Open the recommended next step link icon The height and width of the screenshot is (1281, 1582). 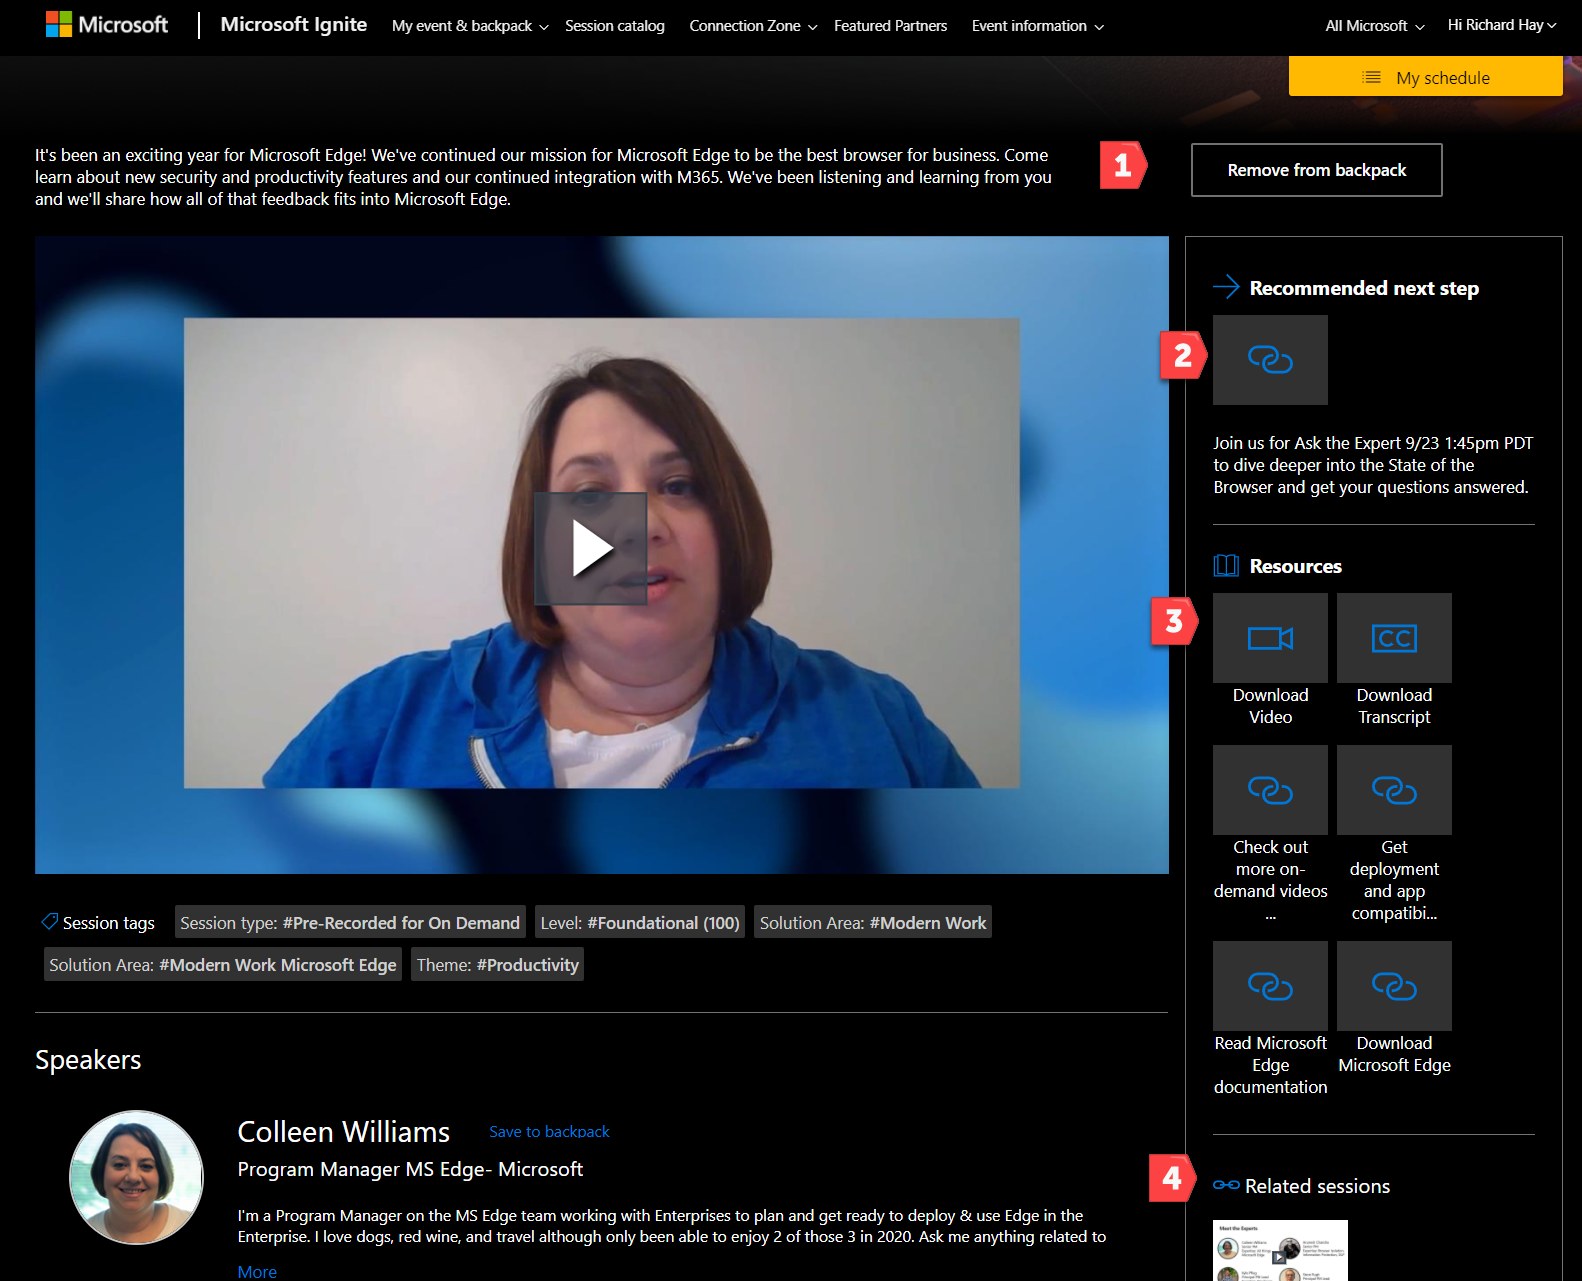pyautogui.click(x=1270, y=360)
